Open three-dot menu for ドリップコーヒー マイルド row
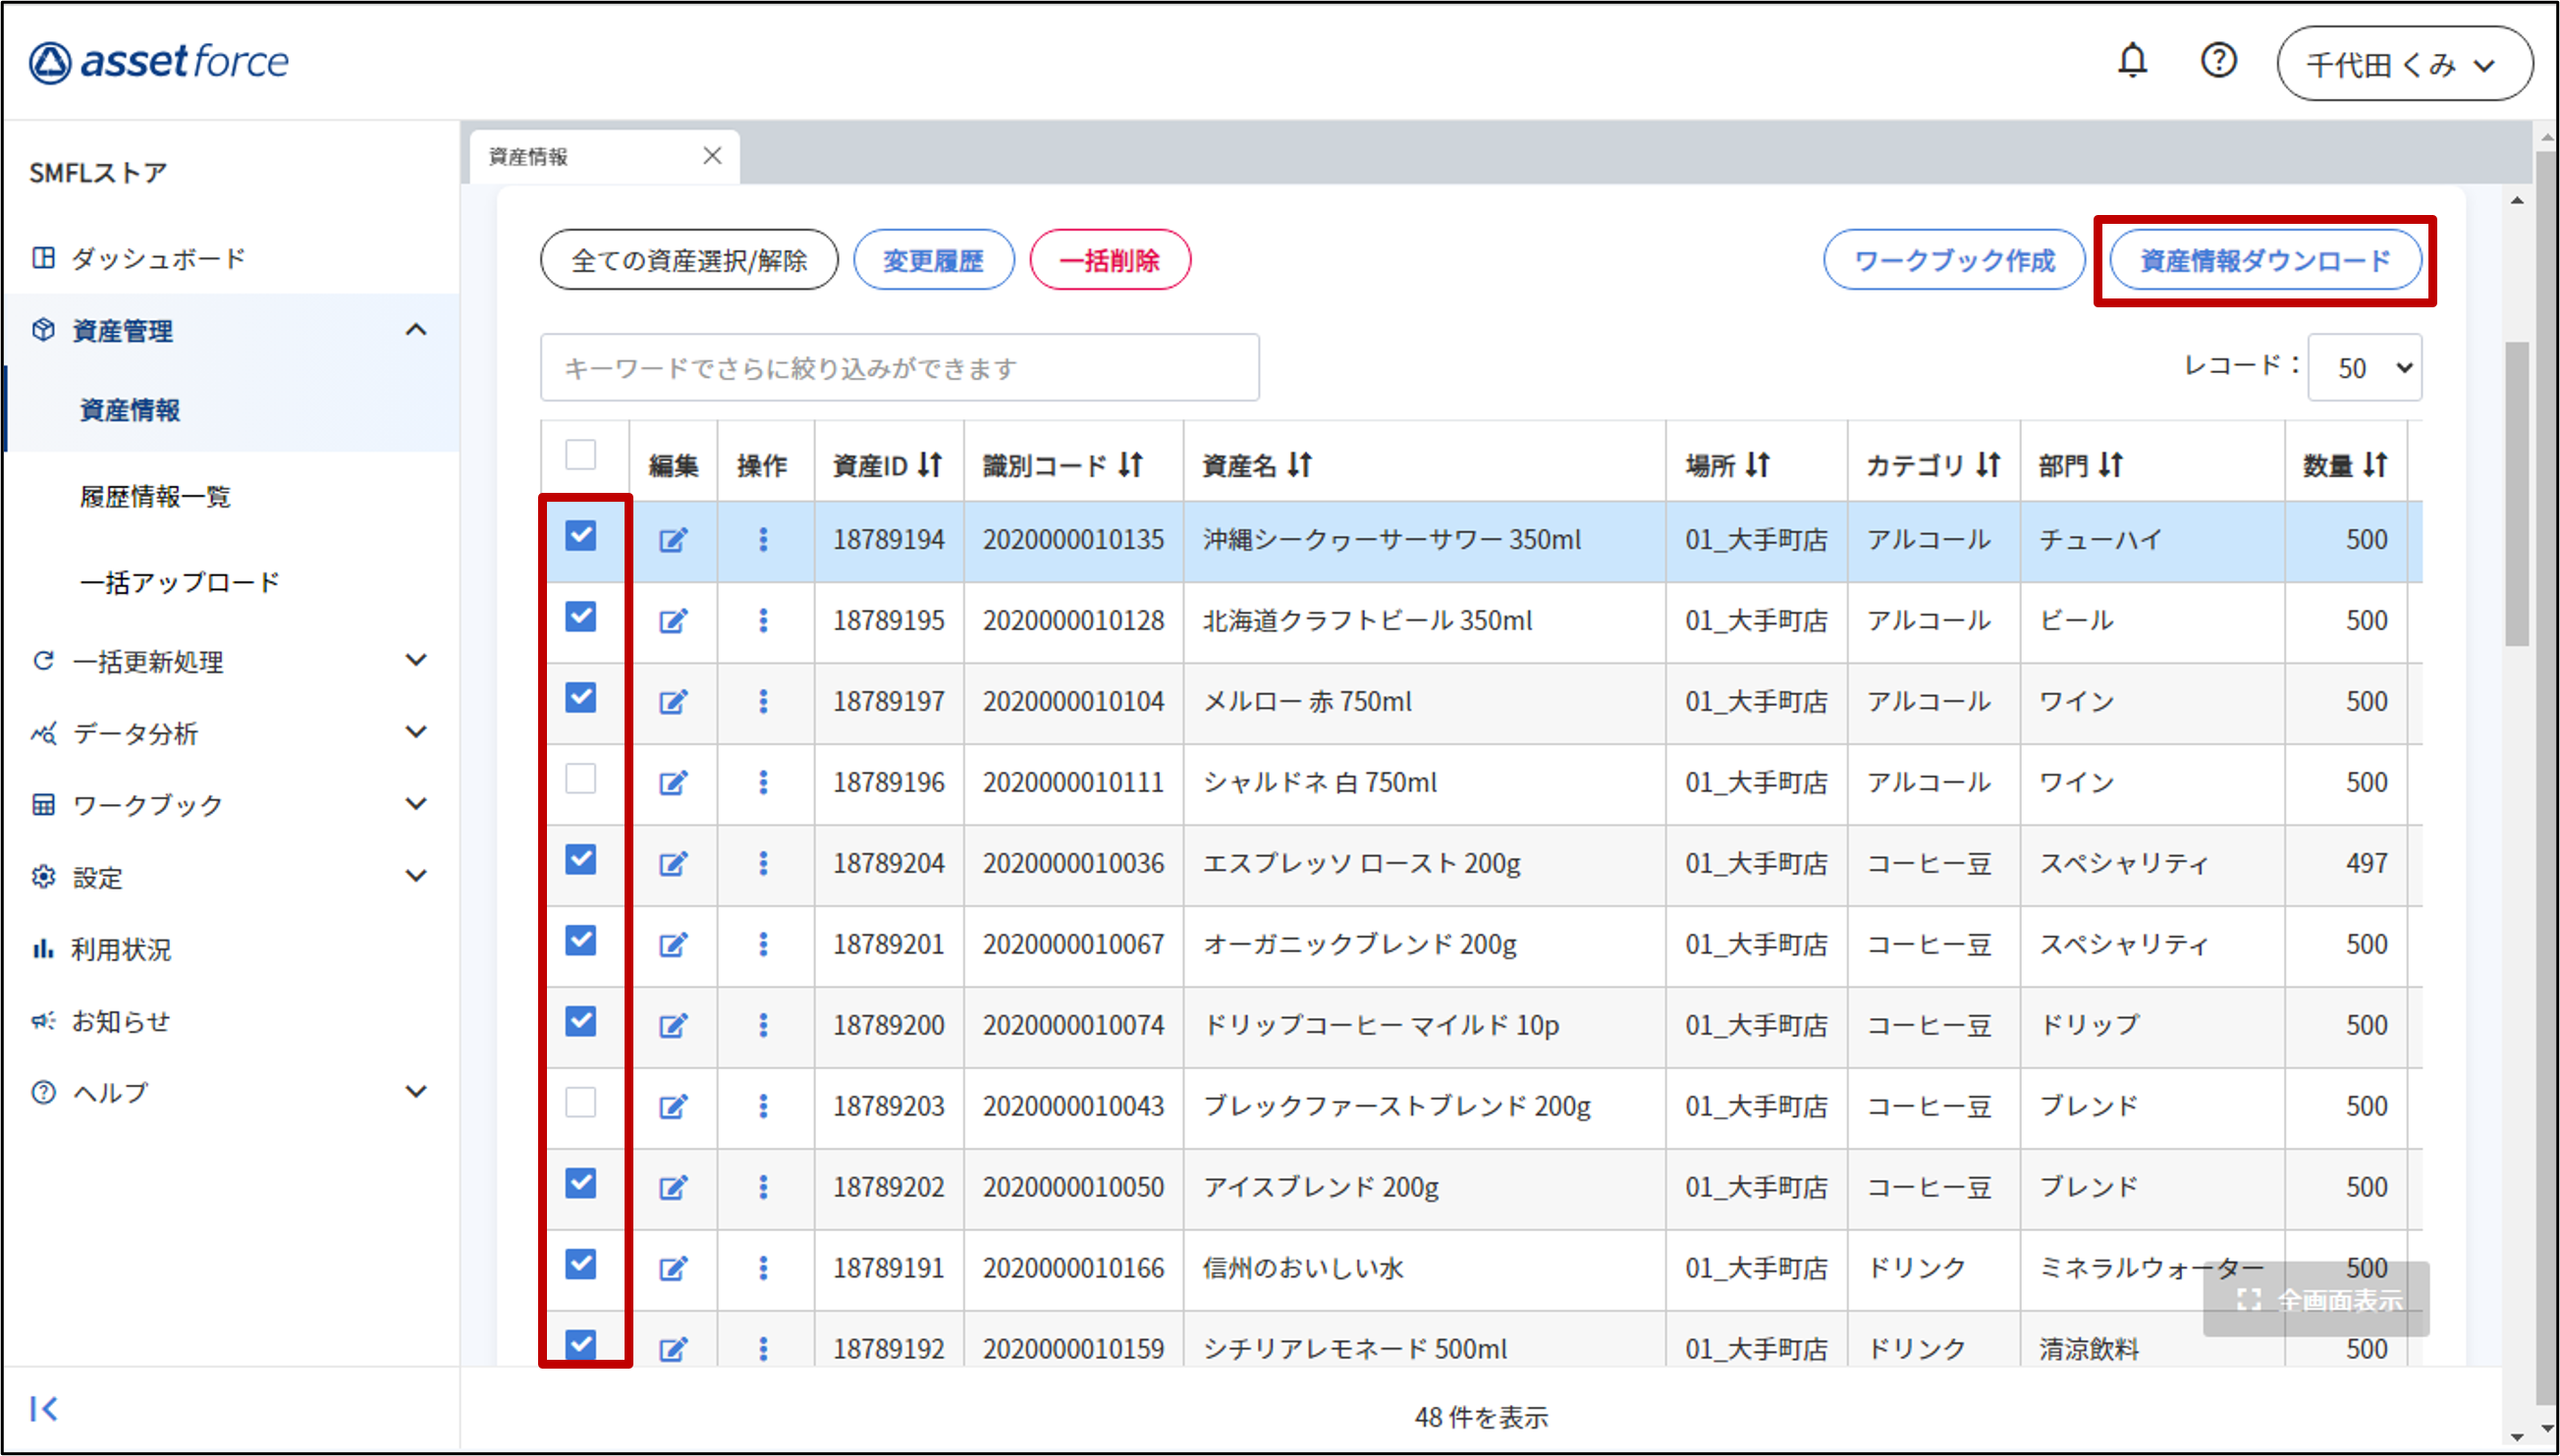The width and height of the screenshot is (2560, 1456). pos(763,1025)
